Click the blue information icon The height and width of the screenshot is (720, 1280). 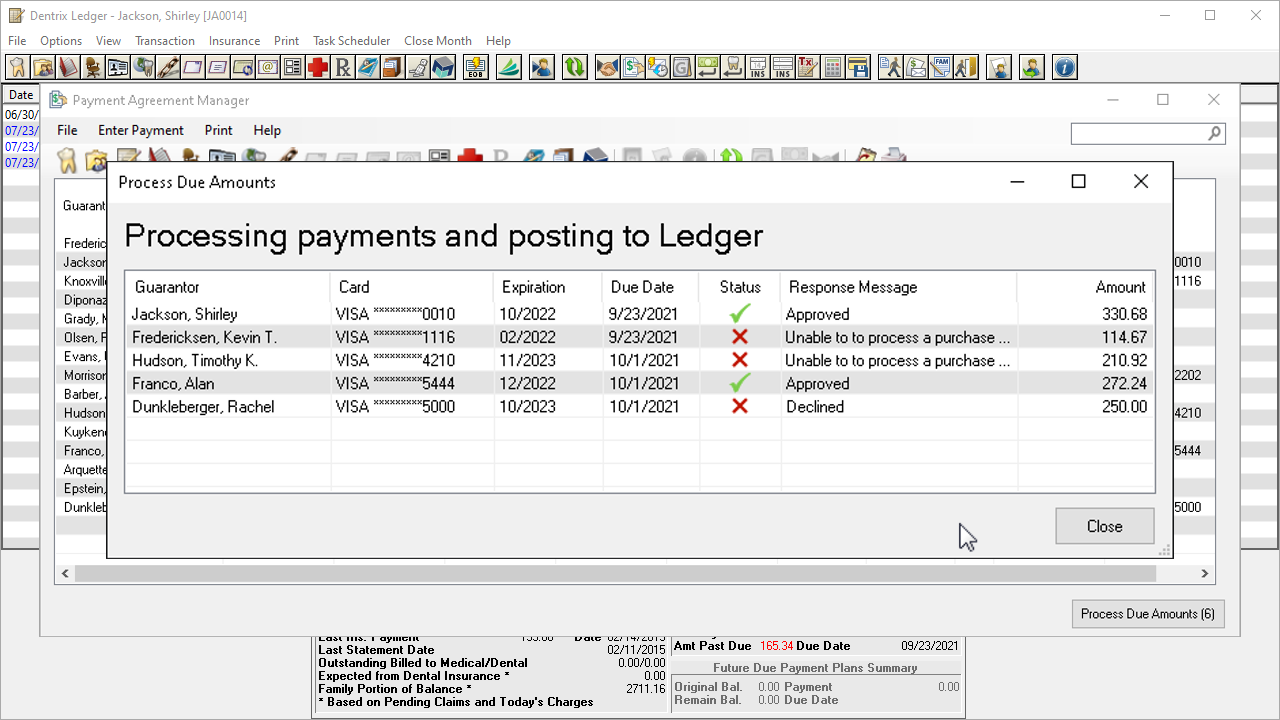[x=1065, y=67]
